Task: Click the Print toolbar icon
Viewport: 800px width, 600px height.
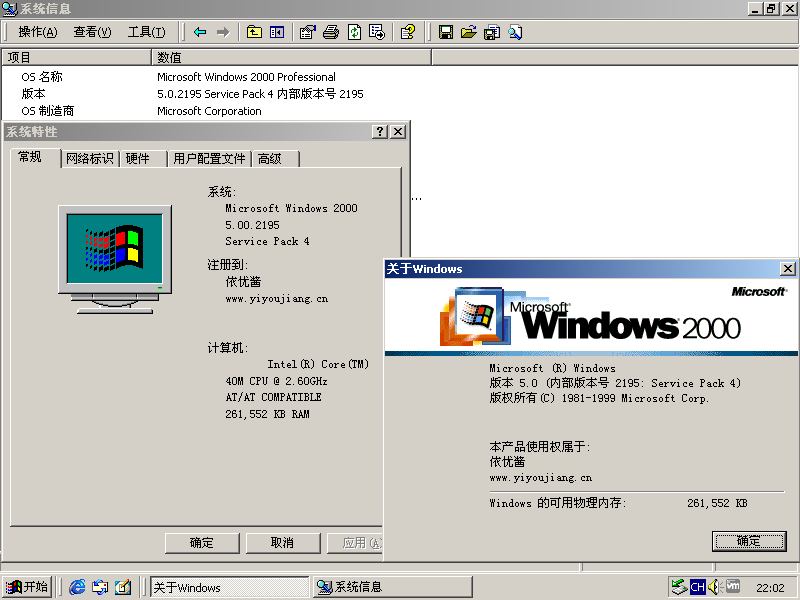Action: click(x=331, y=32)
